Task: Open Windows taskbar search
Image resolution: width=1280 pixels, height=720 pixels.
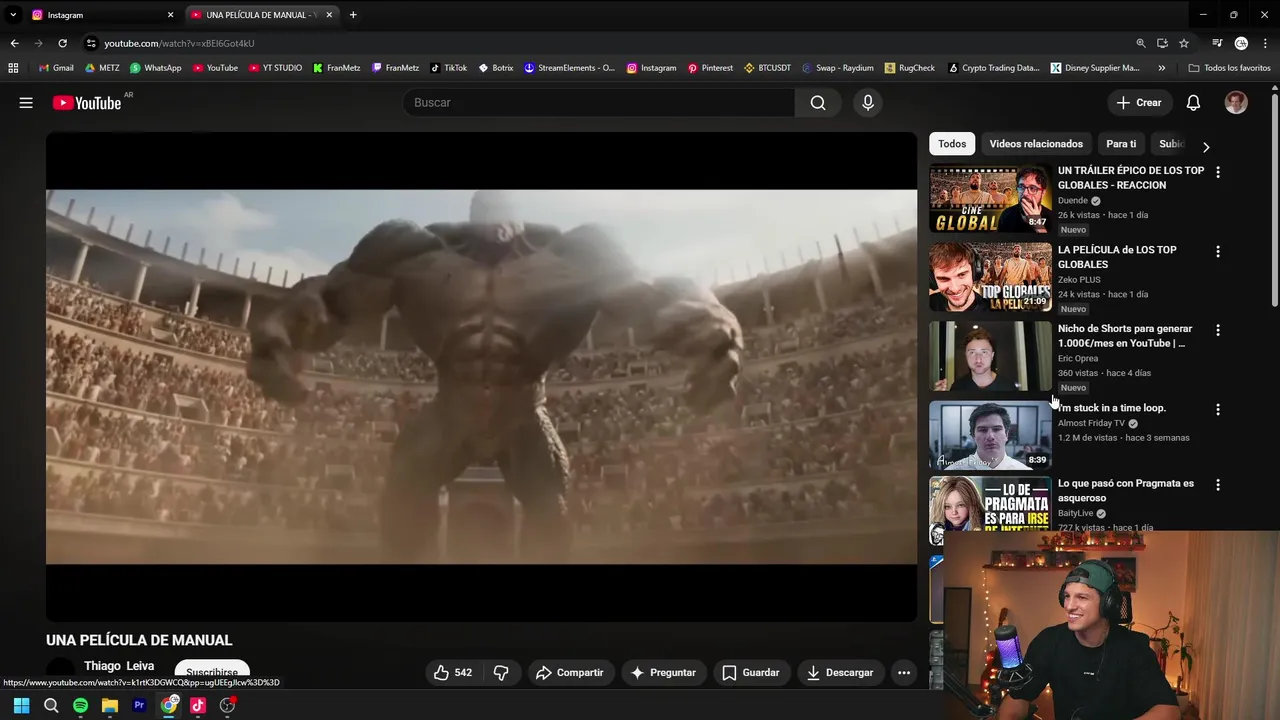Action: click(51, 705)
